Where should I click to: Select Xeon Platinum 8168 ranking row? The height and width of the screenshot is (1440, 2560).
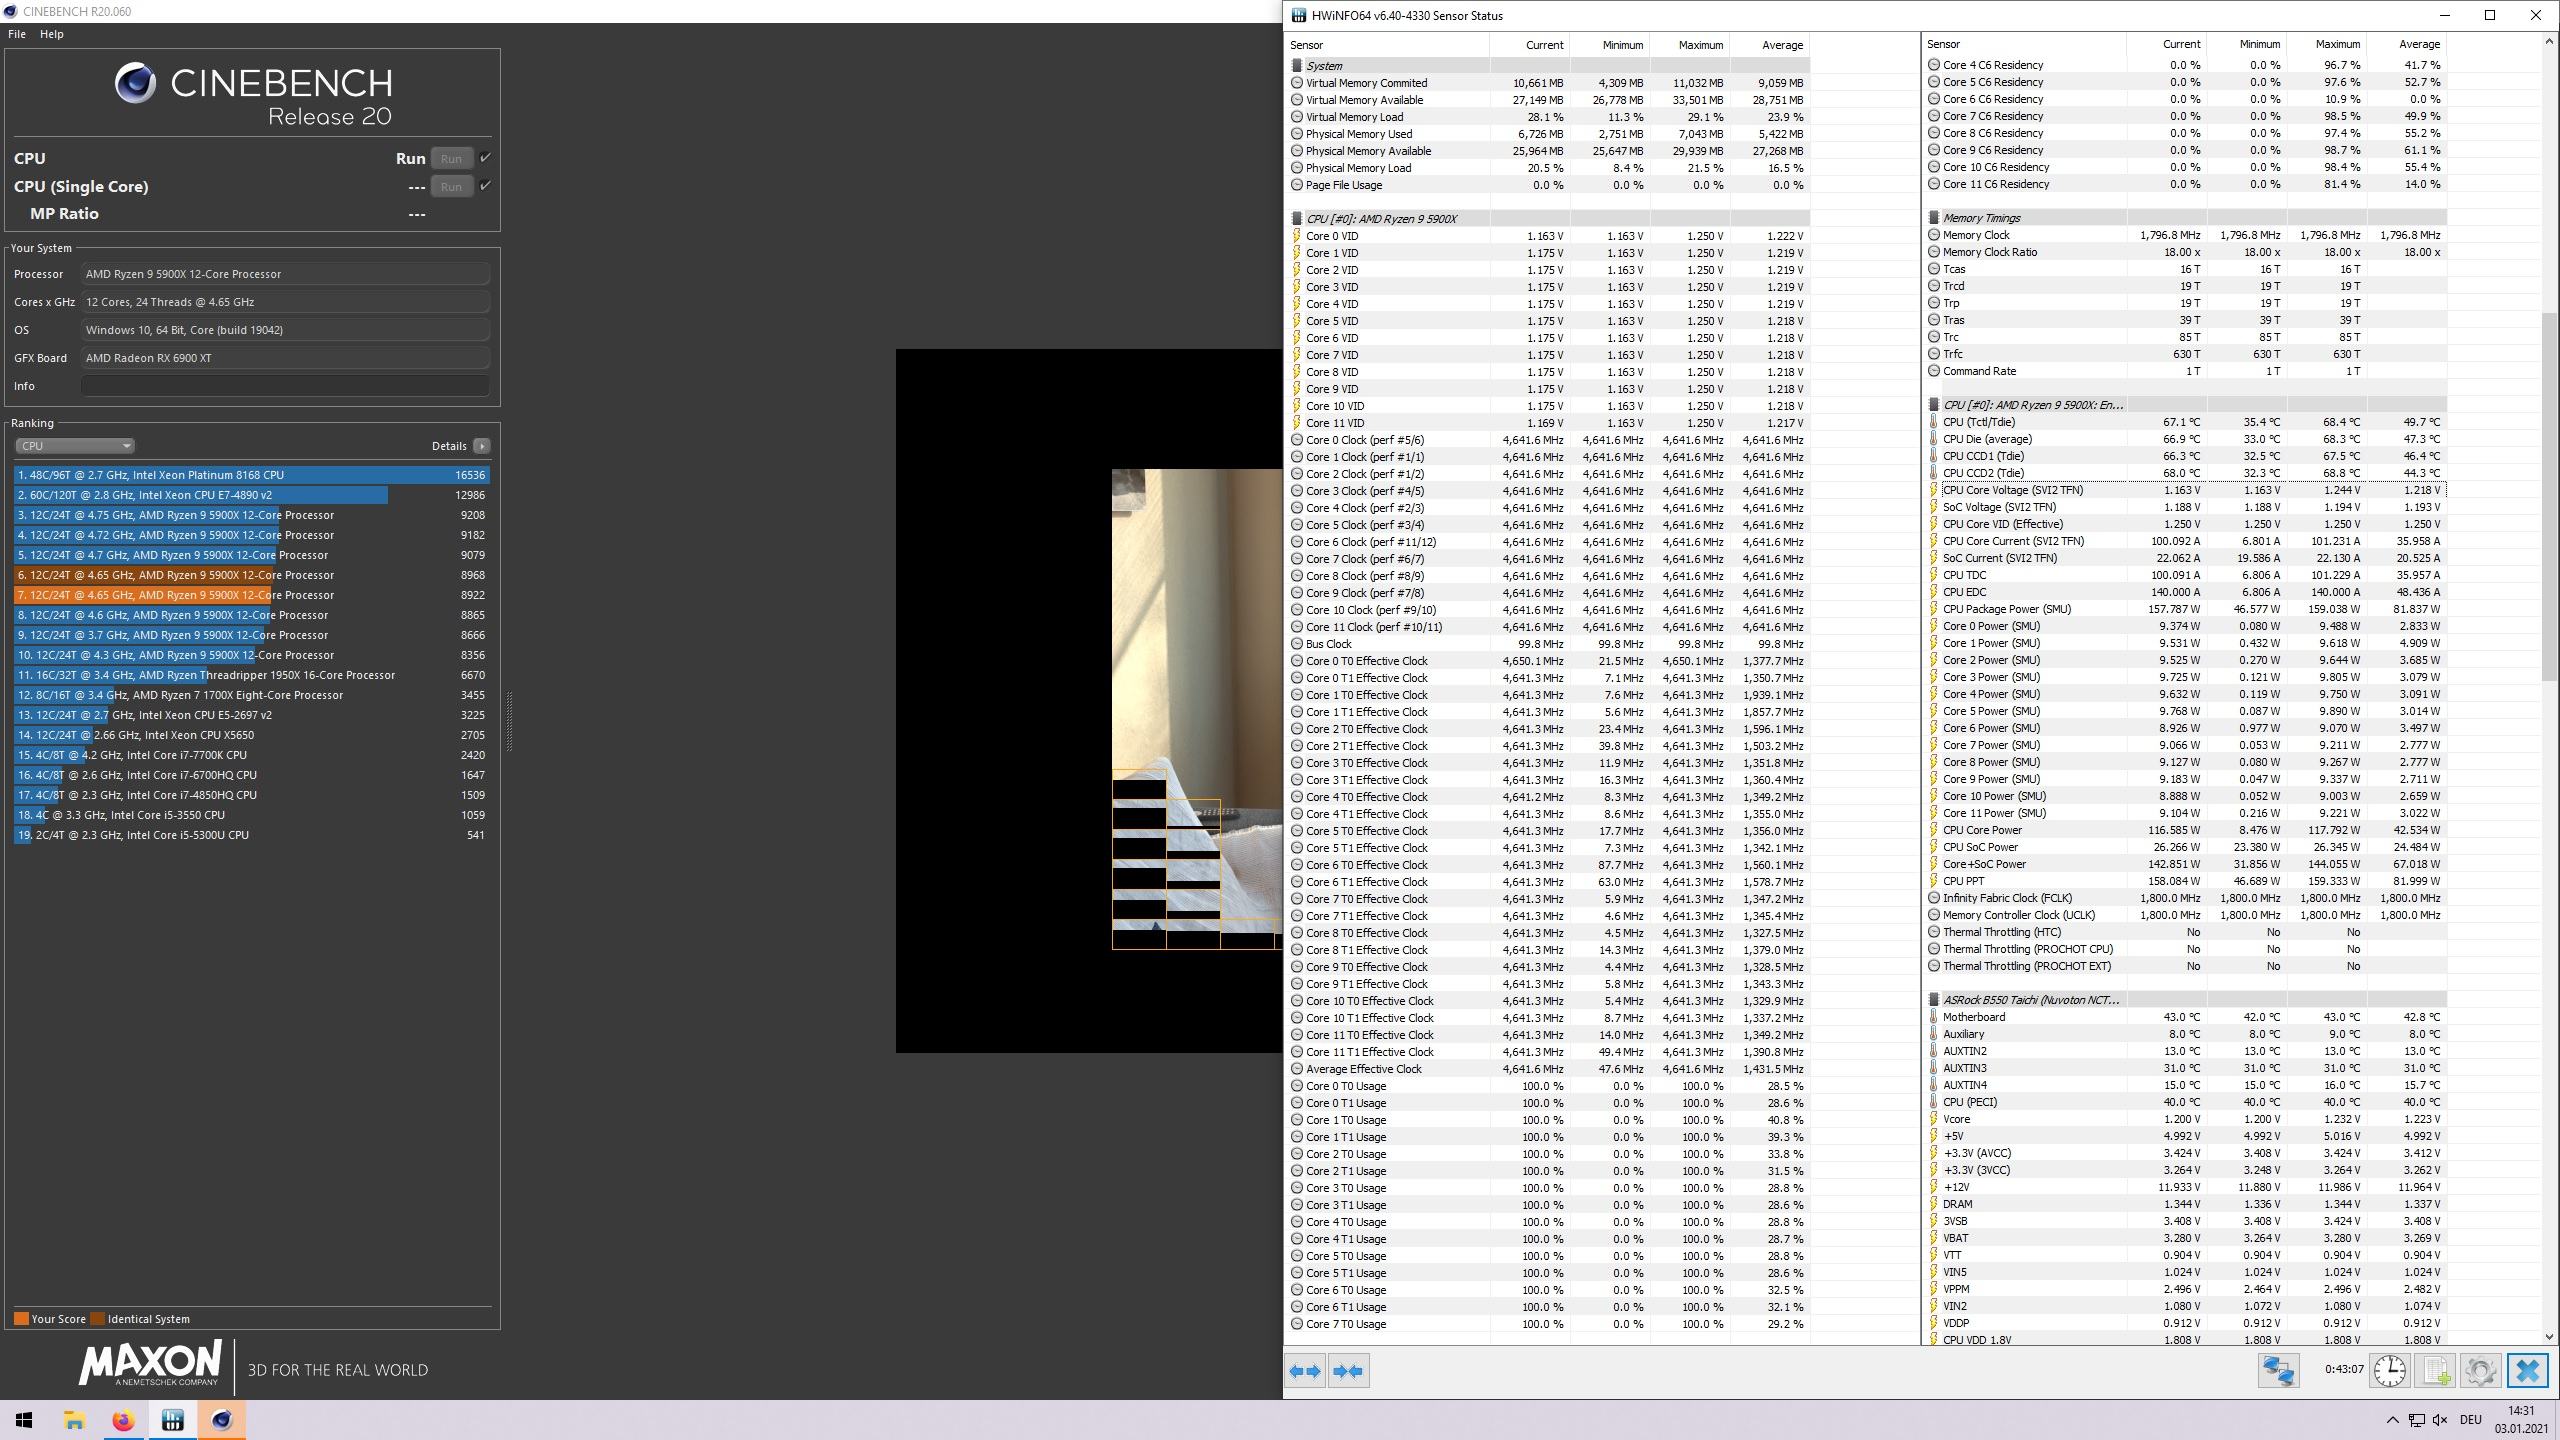click(x=251, y=475)
